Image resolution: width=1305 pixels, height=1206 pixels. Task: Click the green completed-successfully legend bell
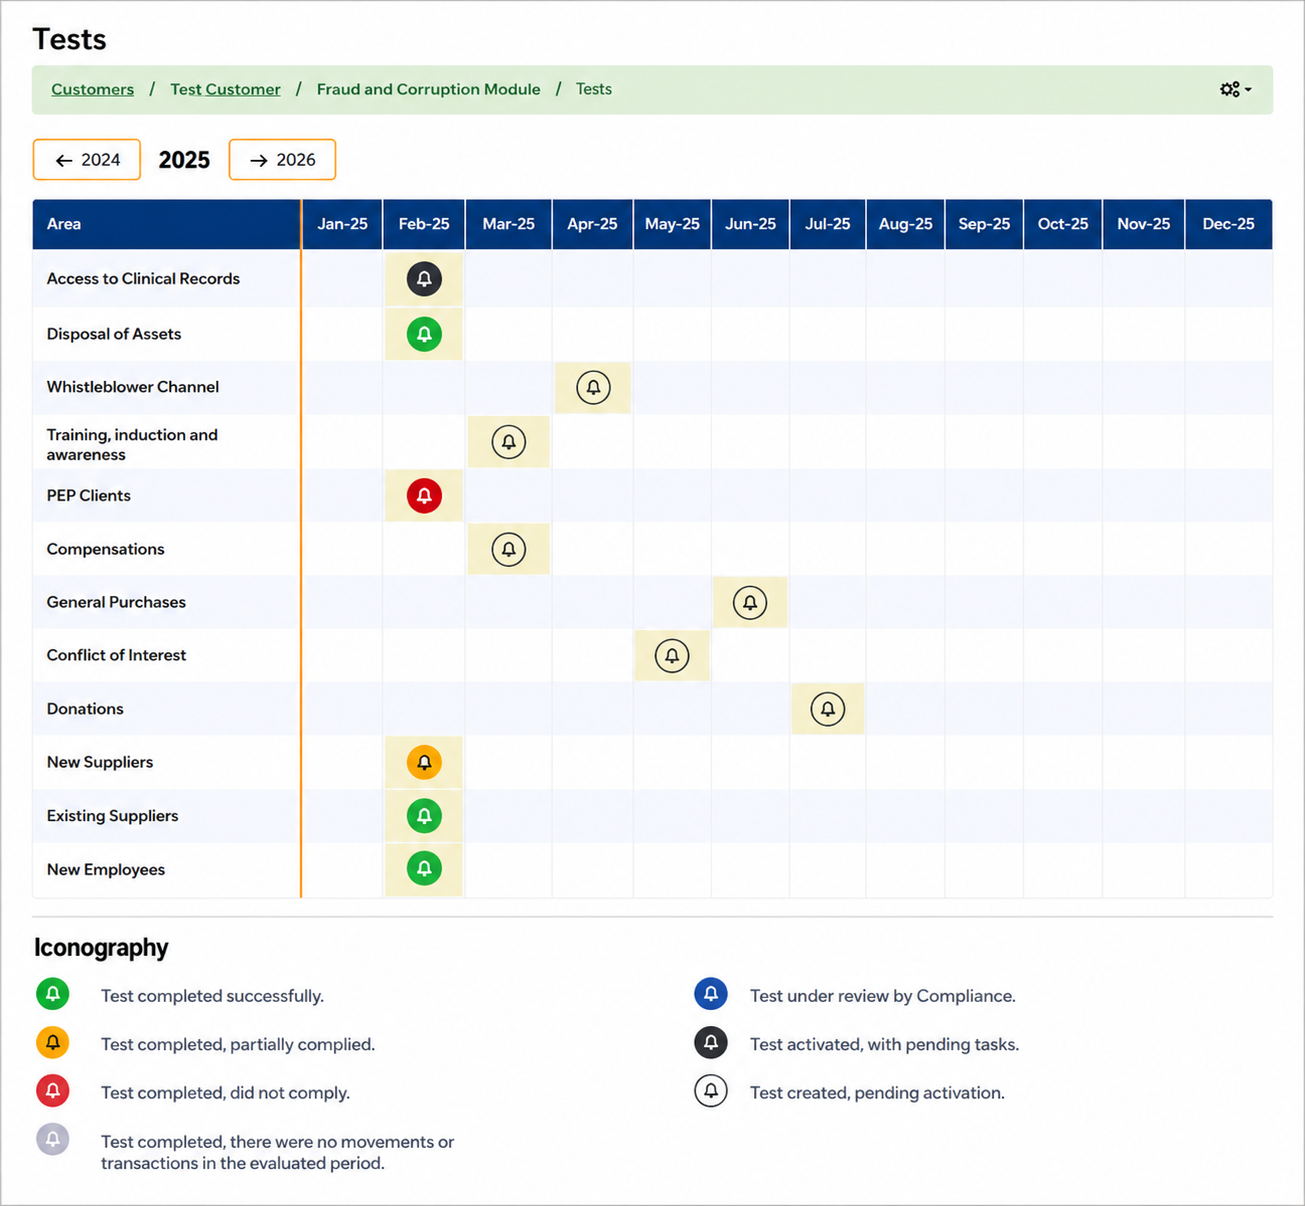53,994
